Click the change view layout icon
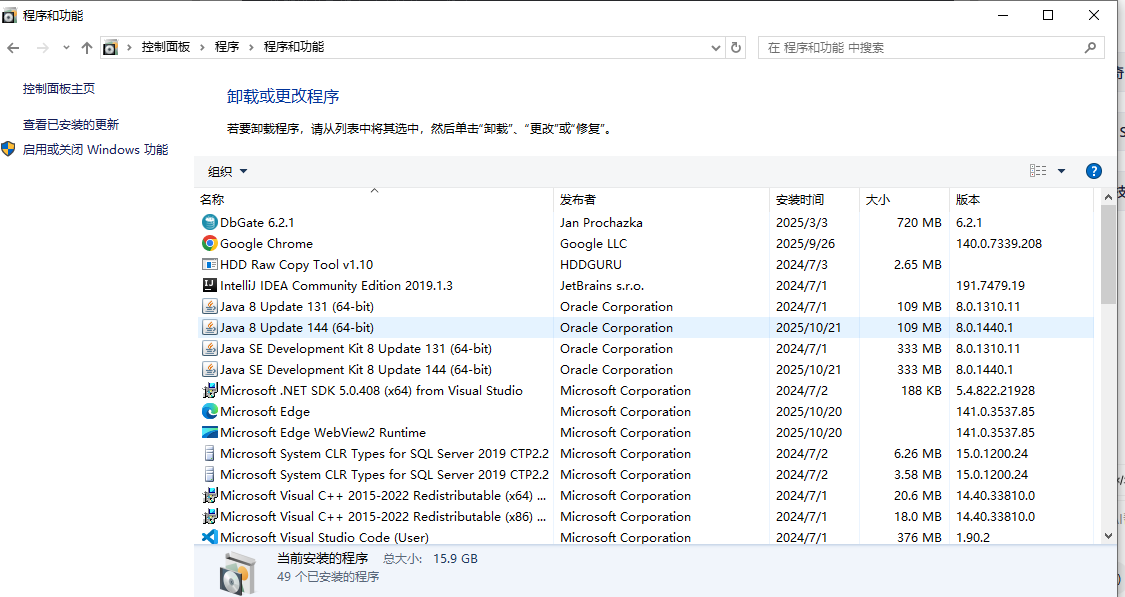The width and height of the screenshot is (1125, 597). coord(1037,171)
